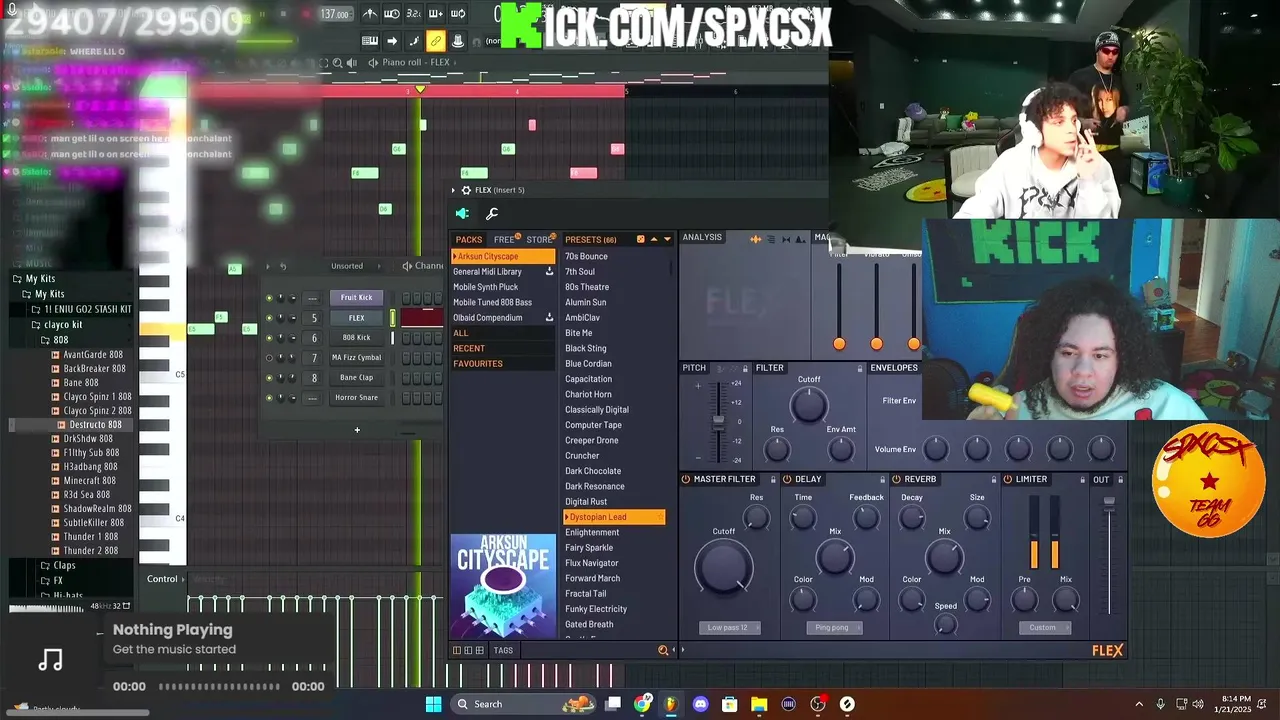Click the Filter section lock icon
The width and height of the screenshot is (1280, 720).
pyautogui.click(x=859, y=369)
